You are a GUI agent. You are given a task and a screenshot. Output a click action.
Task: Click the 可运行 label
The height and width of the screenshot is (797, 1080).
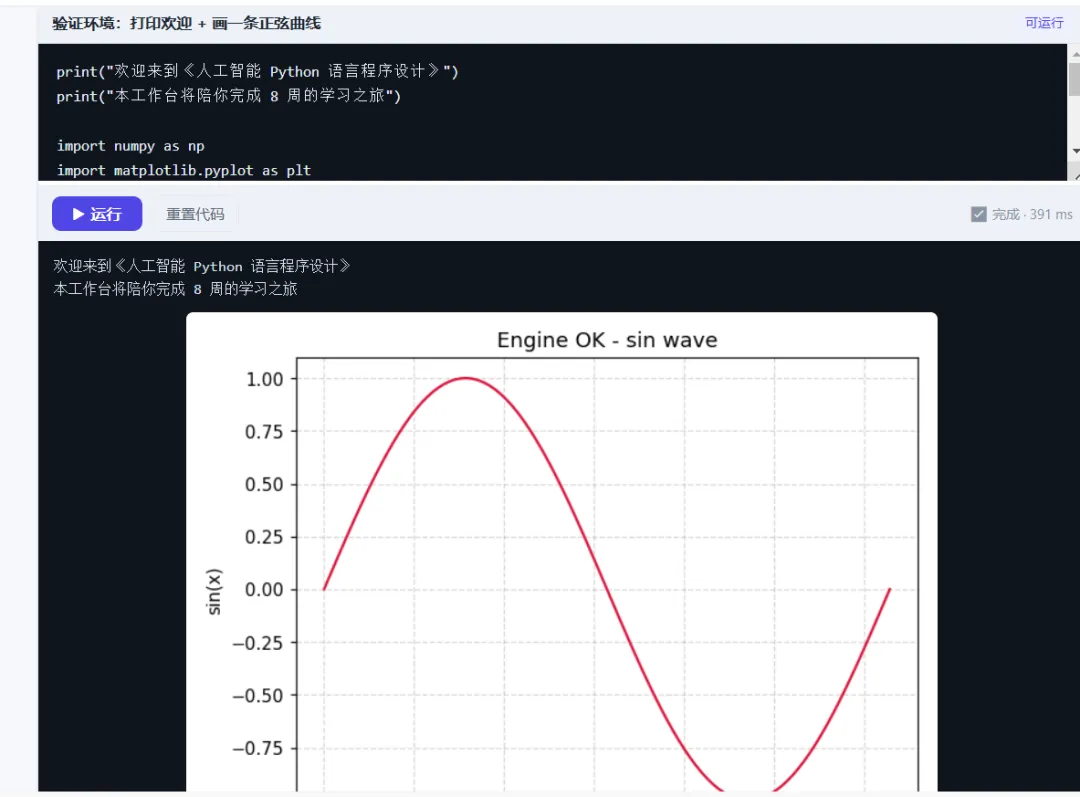(x=1044, y=23)
